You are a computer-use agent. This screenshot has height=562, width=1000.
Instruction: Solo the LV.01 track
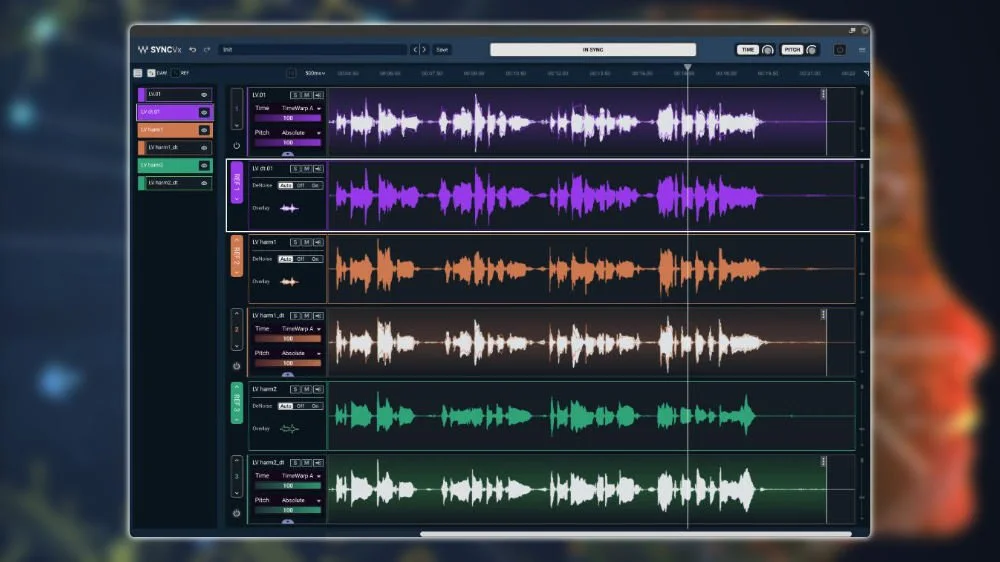[295, 95]
